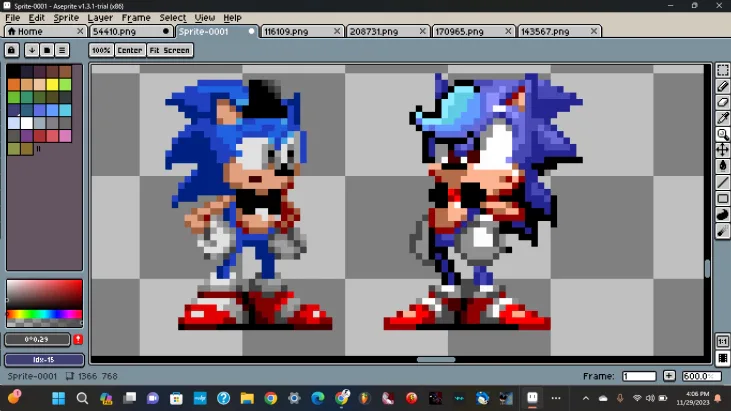Close the 208731.png tab
The width and height of the screenshot is (731, 411).
(422, 31)
